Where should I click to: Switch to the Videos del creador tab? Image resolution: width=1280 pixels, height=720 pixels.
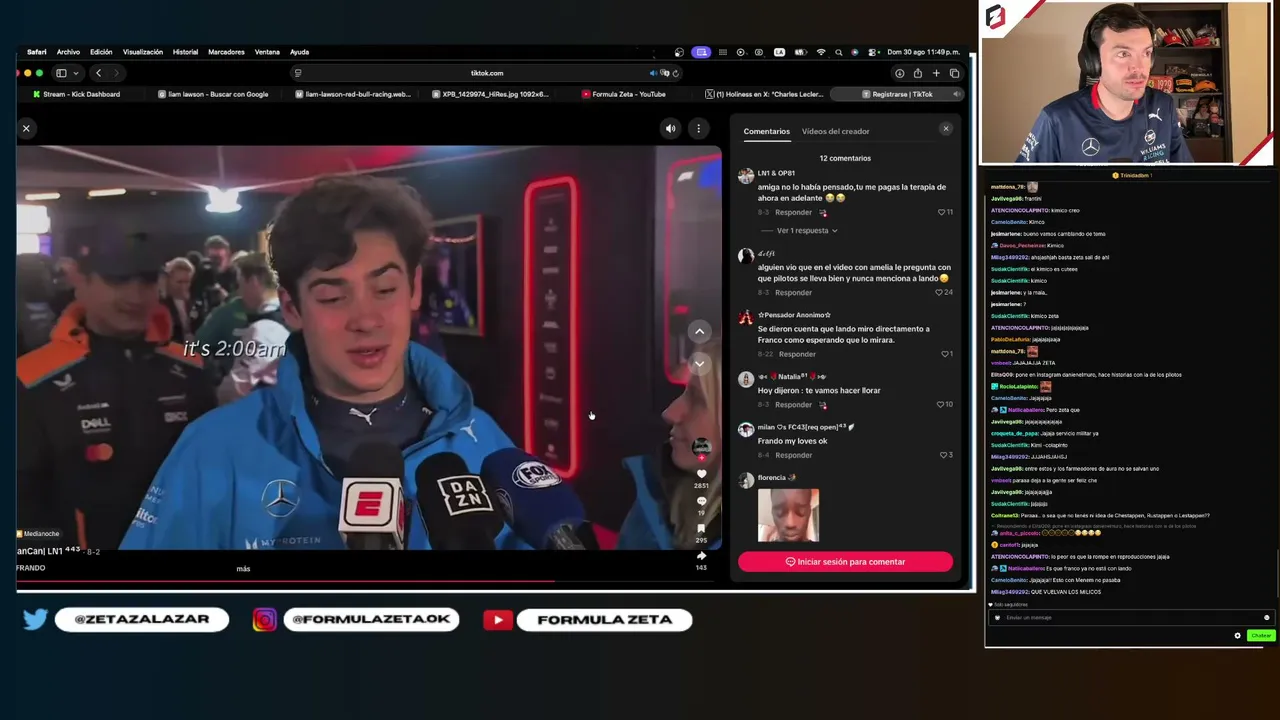pos(835,131)
